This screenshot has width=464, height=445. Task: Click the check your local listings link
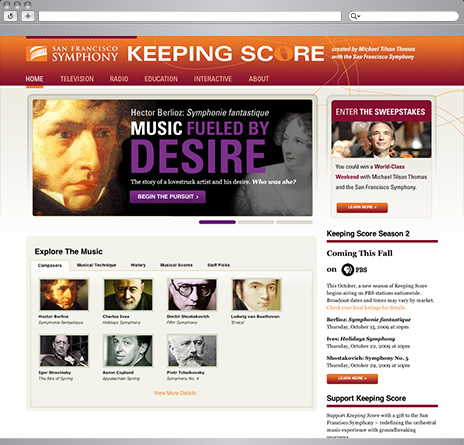[x=366, y=308]
